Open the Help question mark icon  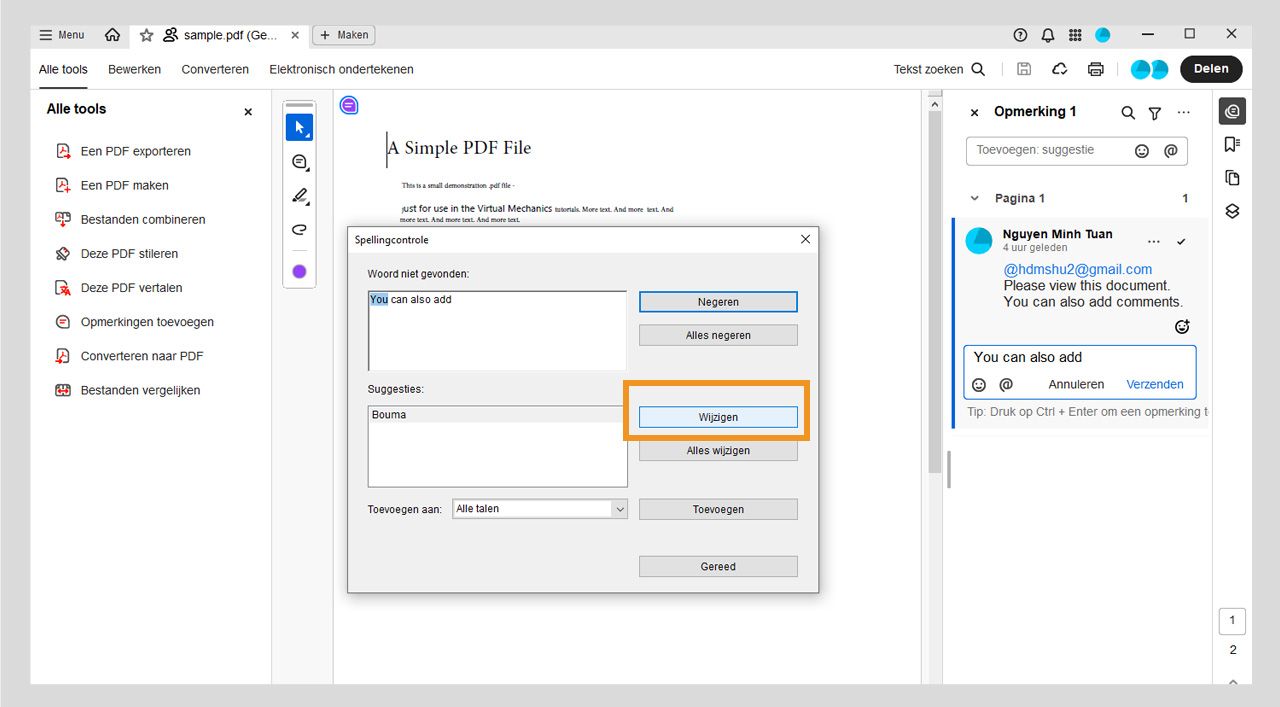coord(1020,35)
